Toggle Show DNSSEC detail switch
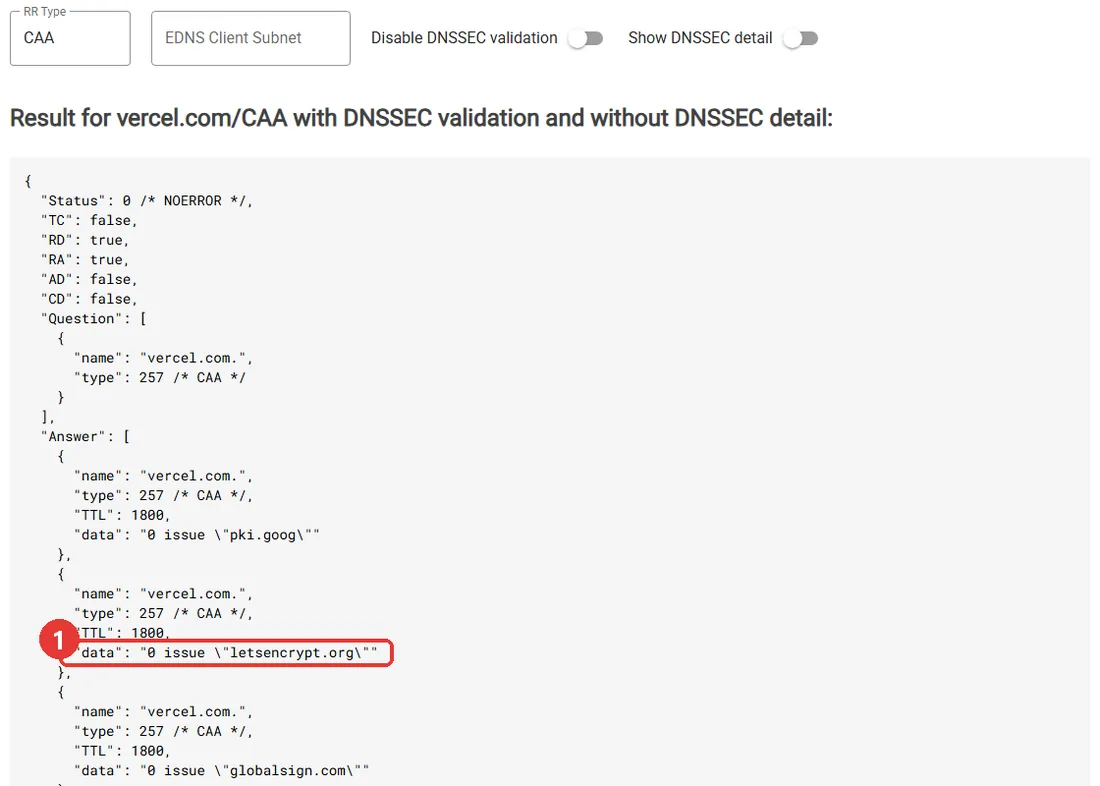Image resolution: width=1100 pixels, height=786 pixels. click(x=801, y=39)
